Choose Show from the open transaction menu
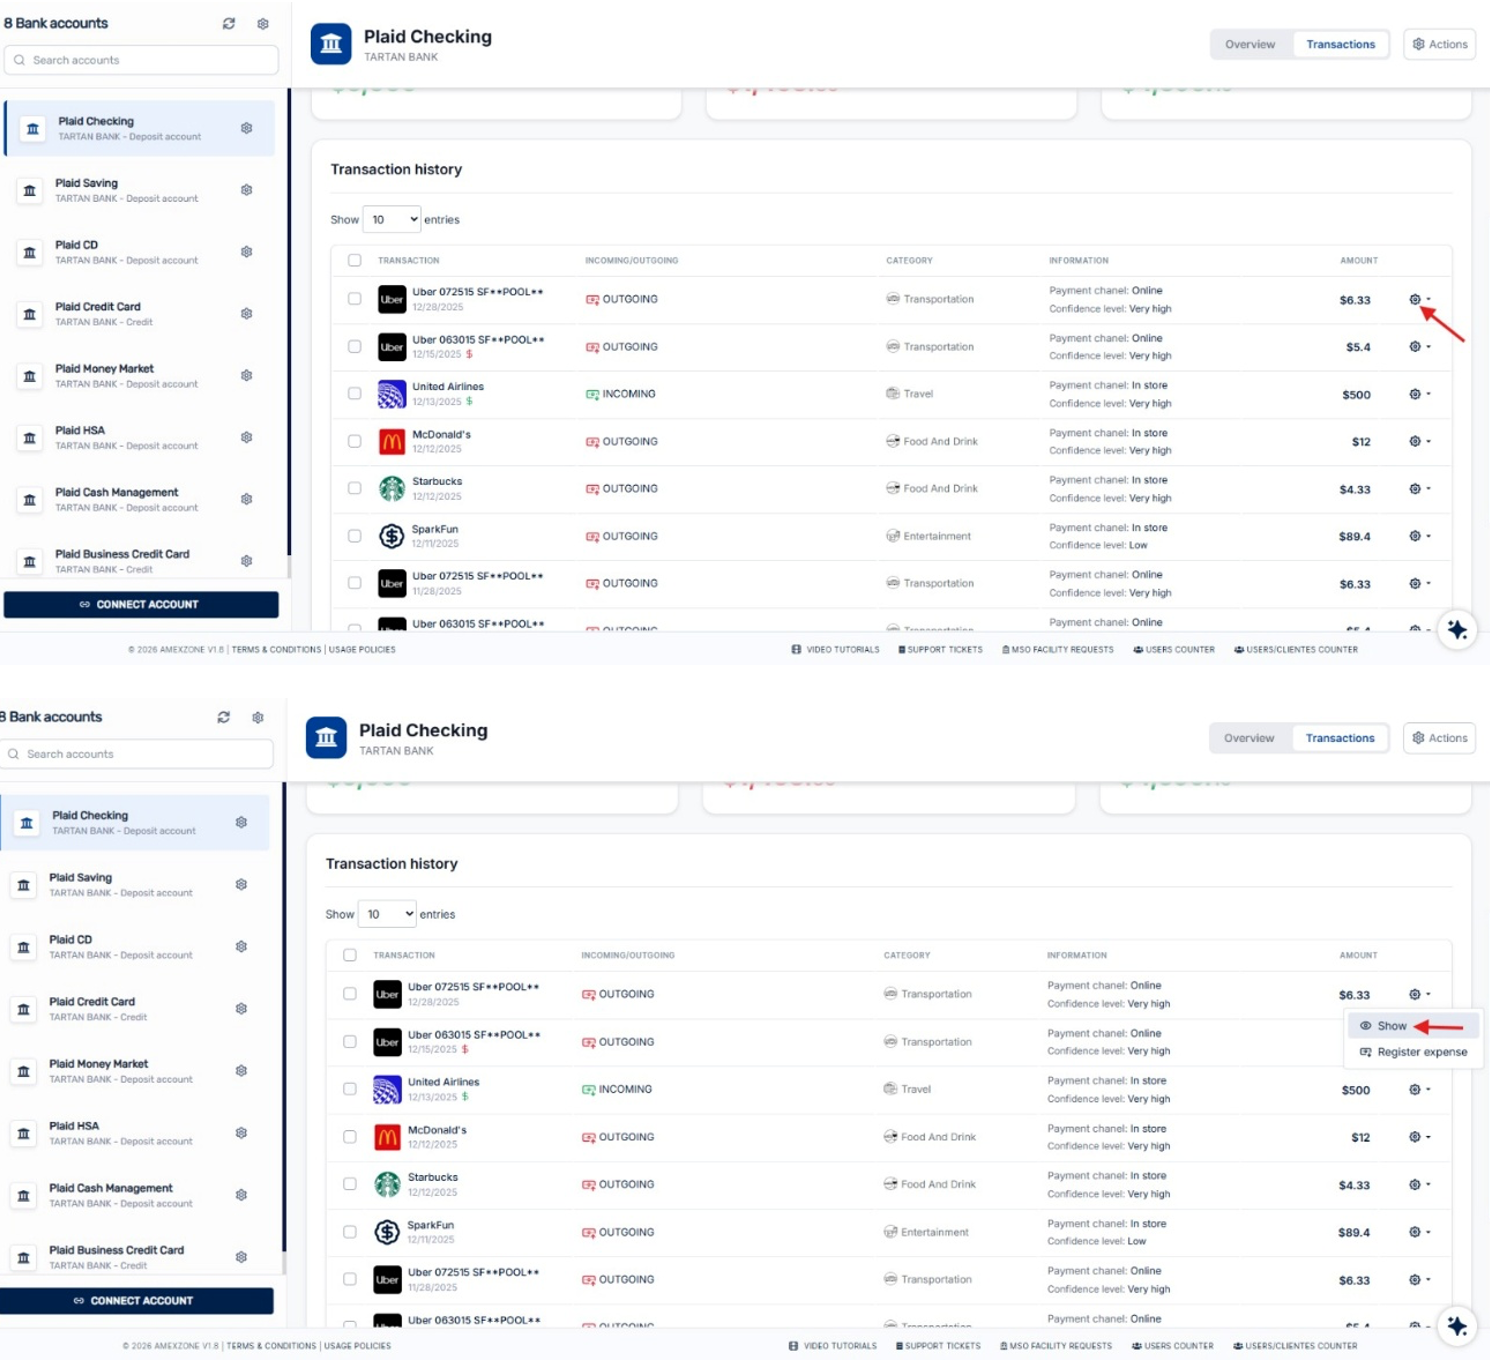The height and width of the screenshot is (1360, 1490). click(x=1391, y=1026)
